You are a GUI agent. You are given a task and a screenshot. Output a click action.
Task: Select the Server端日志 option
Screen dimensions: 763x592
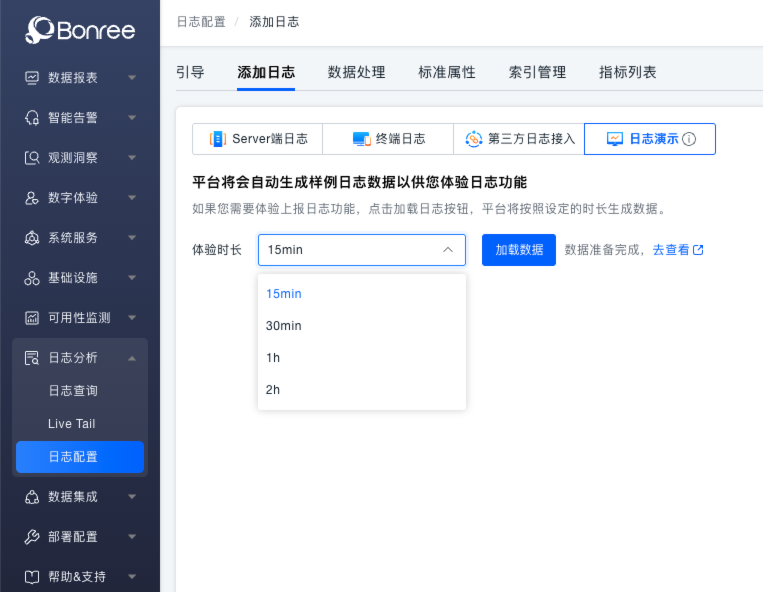pyautogui.click(x=257, y=139)
